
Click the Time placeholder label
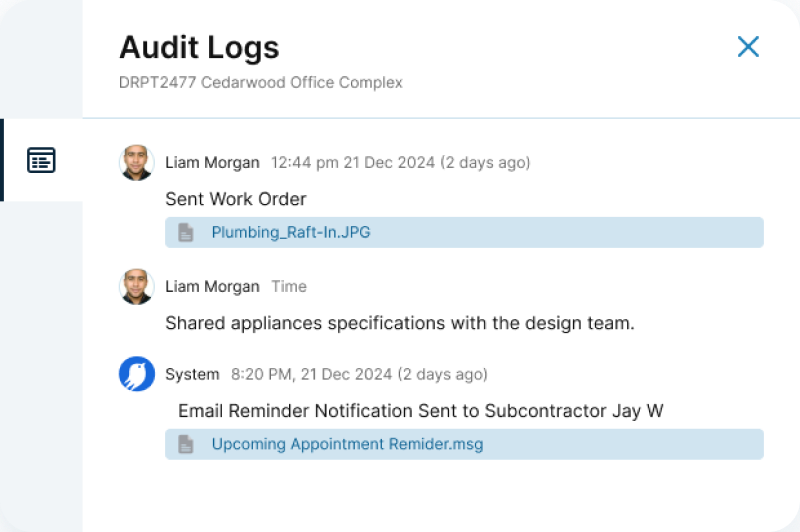pos(289,286)
